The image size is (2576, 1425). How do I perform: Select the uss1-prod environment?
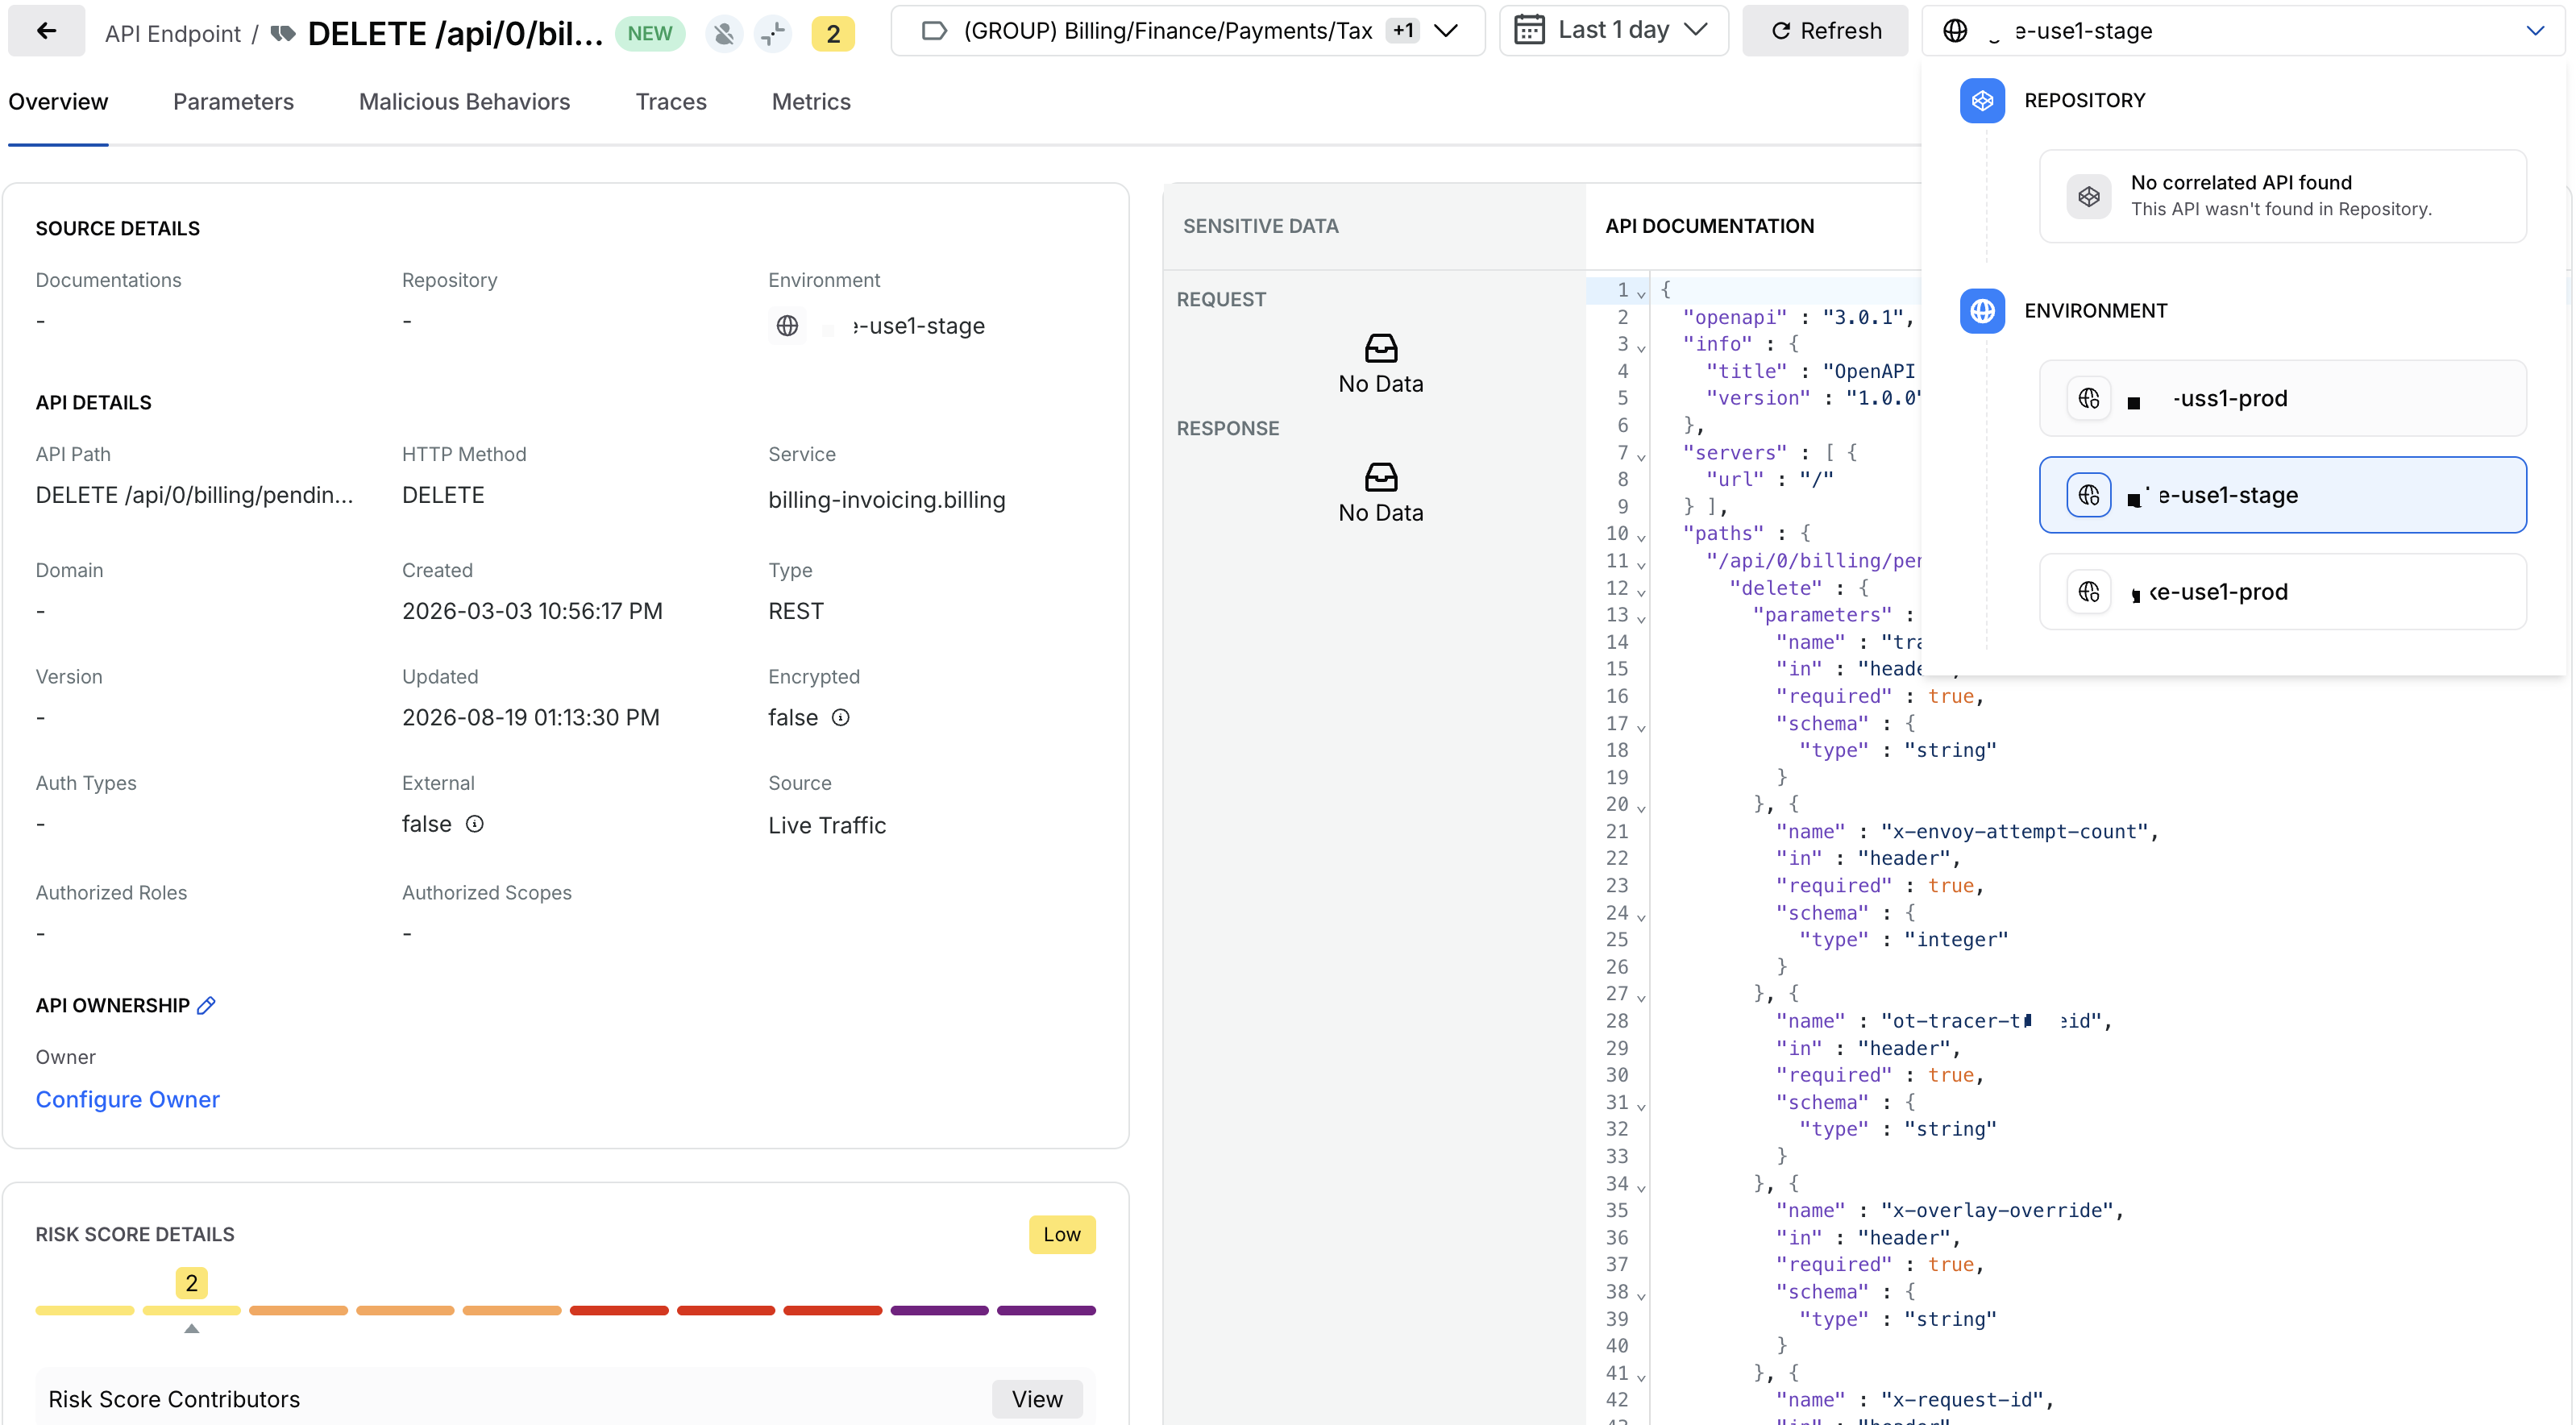(2283, 398)
